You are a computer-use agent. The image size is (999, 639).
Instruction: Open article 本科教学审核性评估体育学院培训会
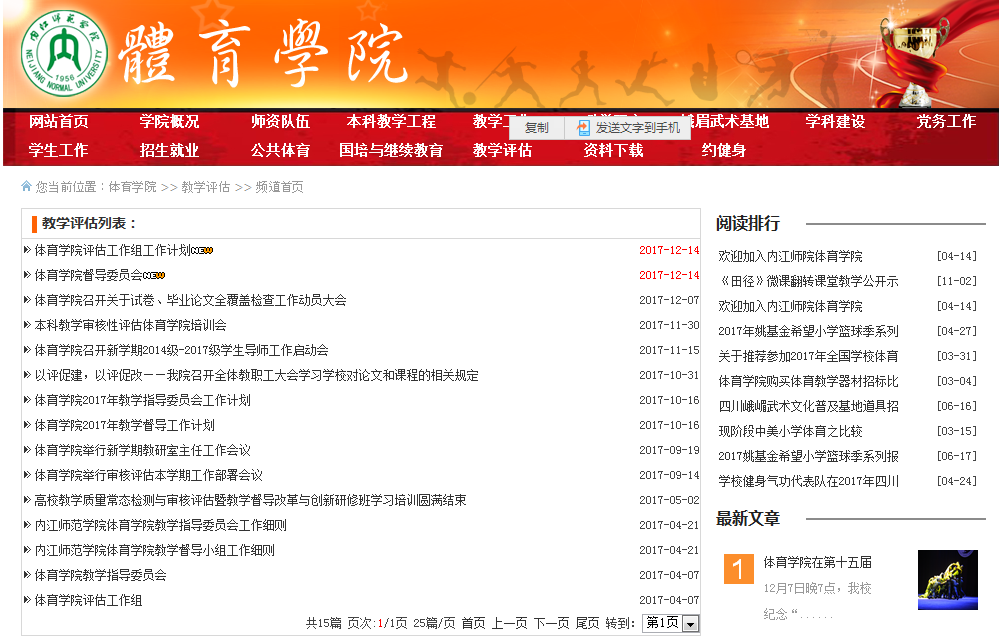point(130,325)
